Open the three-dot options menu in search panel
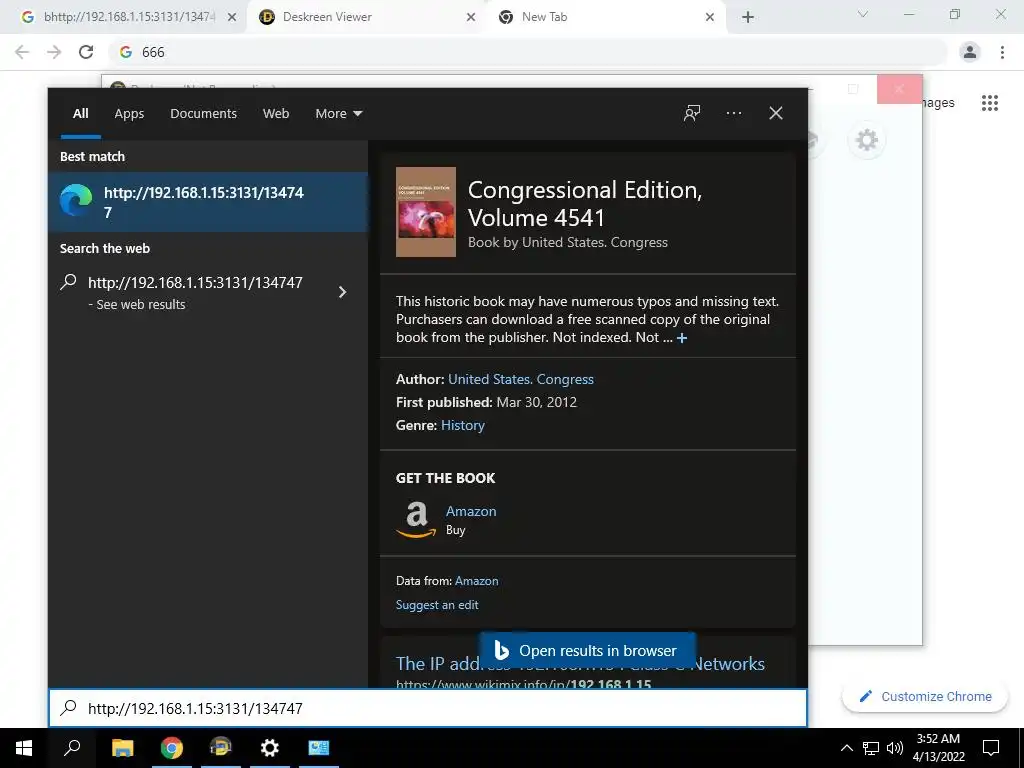 click(733, 113)
